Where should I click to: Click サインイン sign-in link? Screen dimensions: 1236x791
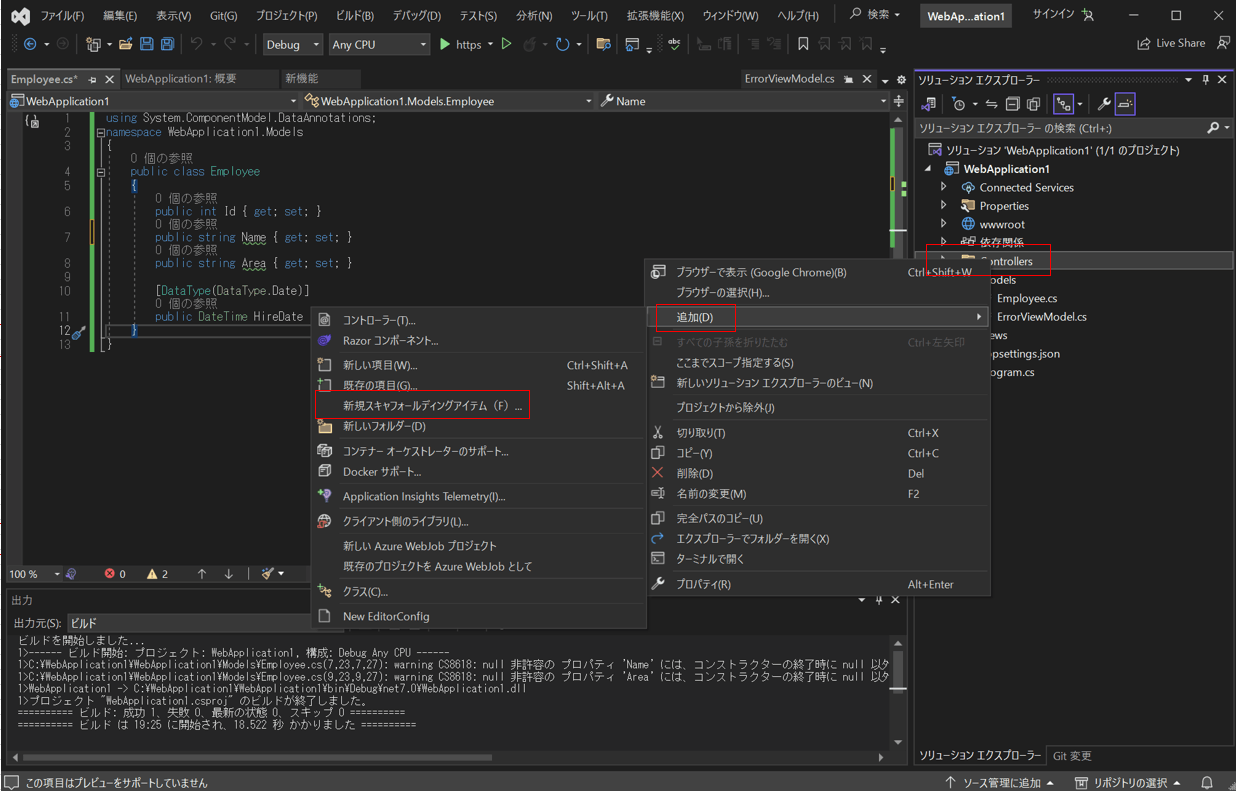point(1055,15)
